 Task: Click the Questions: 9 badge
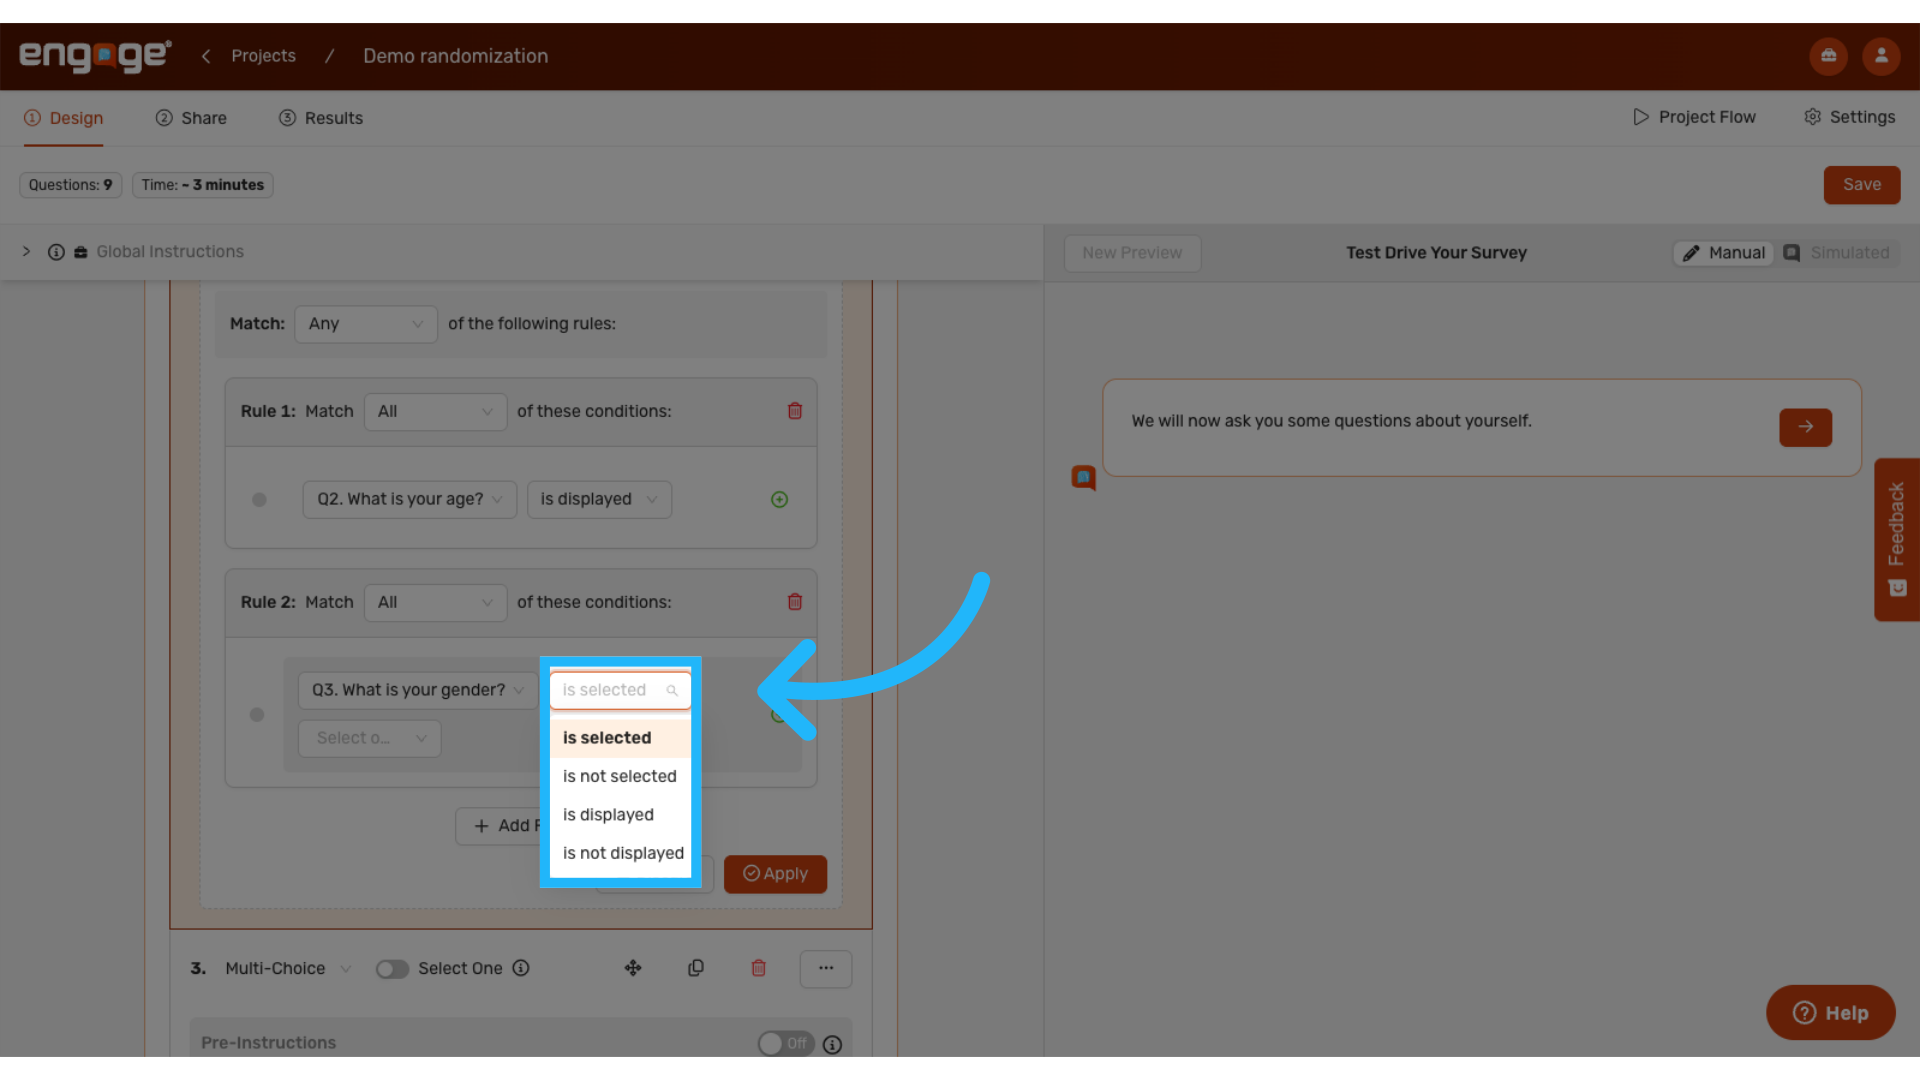[71, 185]
